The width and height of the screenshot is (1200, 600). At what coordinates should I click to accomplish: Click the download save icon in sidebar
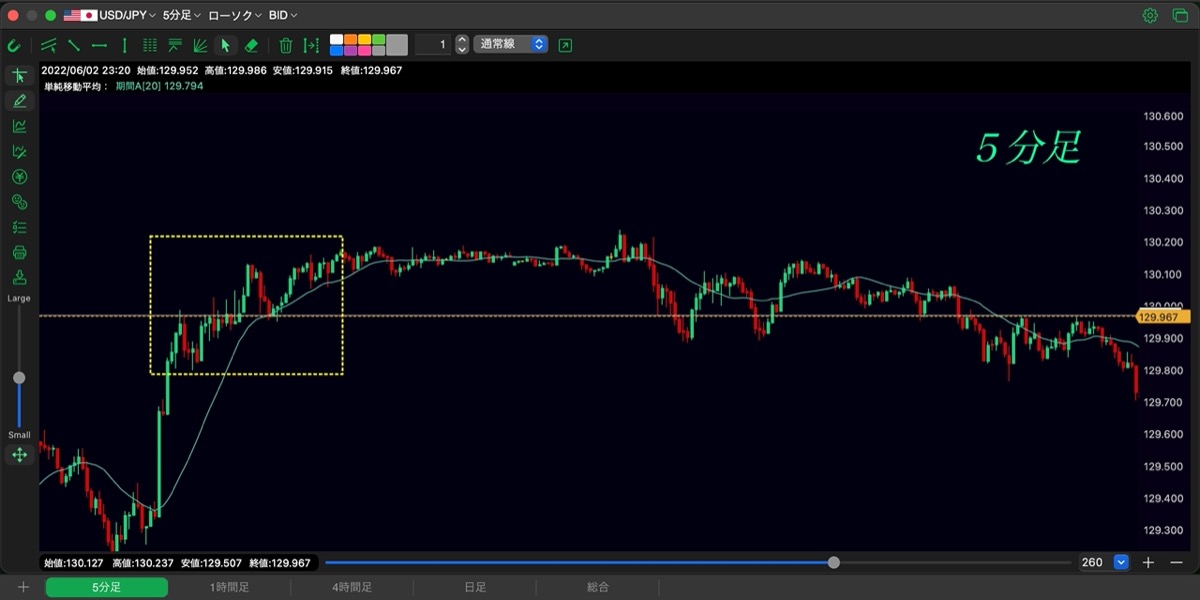pyautogui.click(x=19, y=277)
